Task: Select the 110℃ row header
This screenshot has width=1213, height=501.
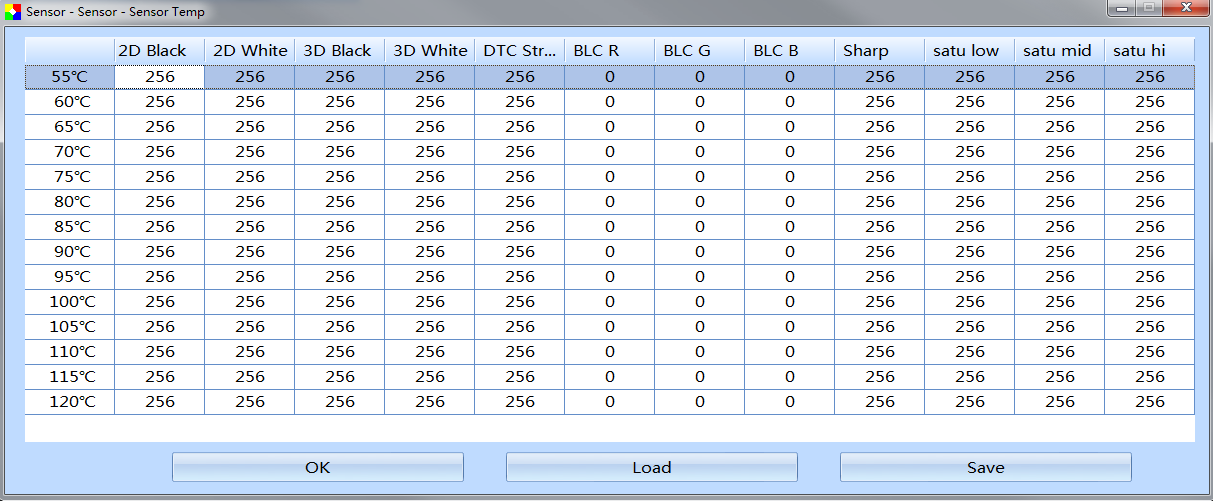Action: (x=70, y=352)
